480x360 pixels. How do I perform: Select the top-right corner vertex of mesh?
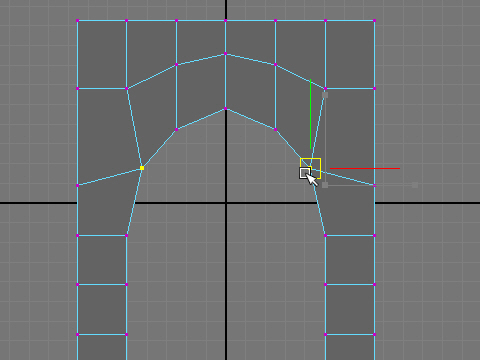click(375, 21)
